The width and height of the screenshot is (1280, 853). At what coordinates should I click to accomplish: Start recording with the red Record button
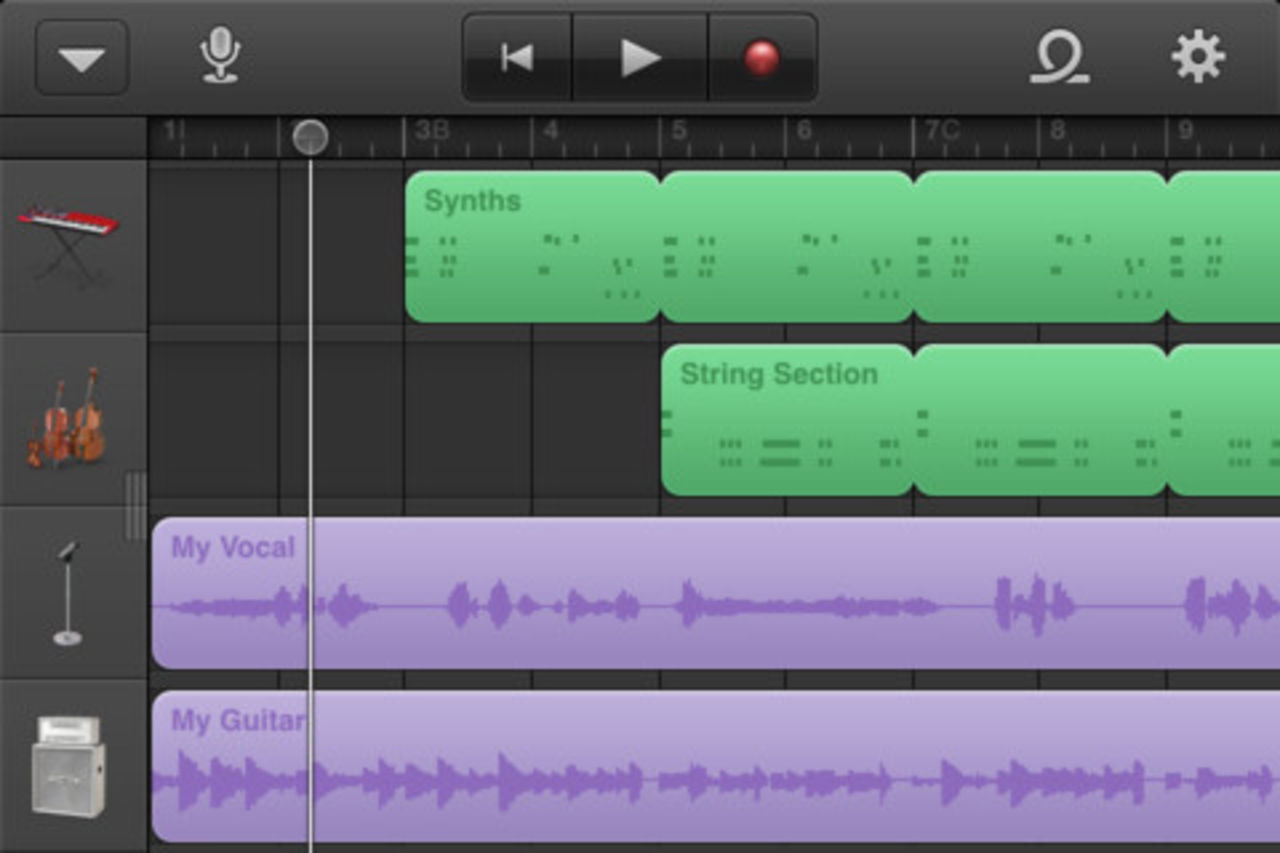[762, 58]
